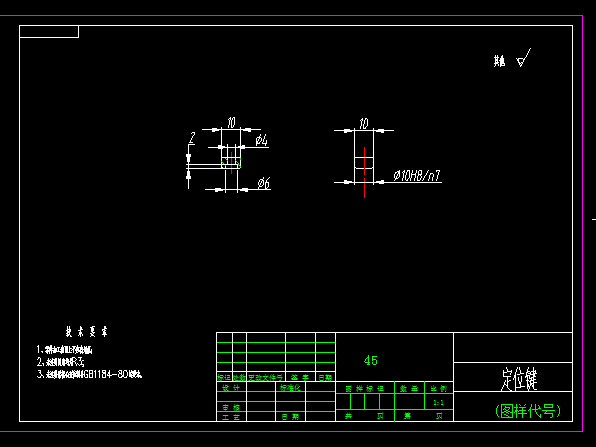
Task: Click the 审核 cell in title block
Action: coord(231,407)
